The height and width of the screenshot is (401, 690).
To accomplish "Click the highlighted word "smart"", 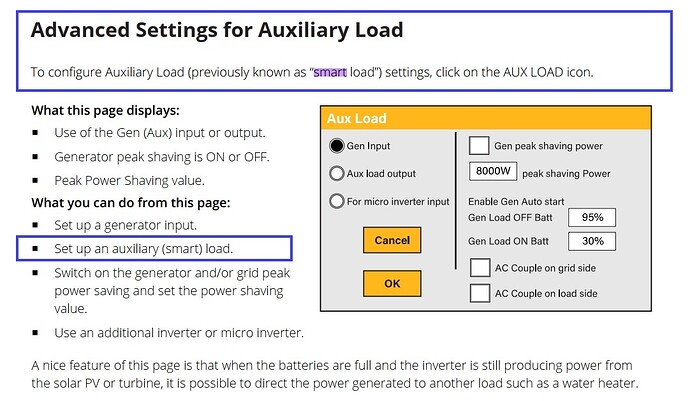I will pos(330,72).
